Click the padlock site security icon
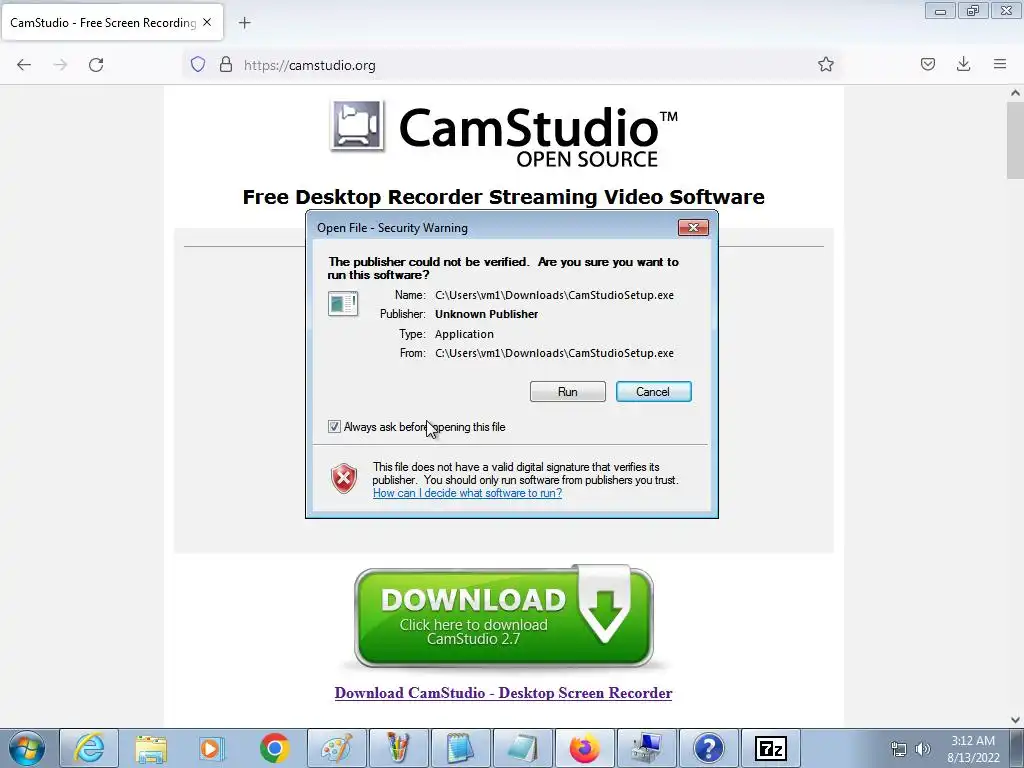 tap(226, 65)
